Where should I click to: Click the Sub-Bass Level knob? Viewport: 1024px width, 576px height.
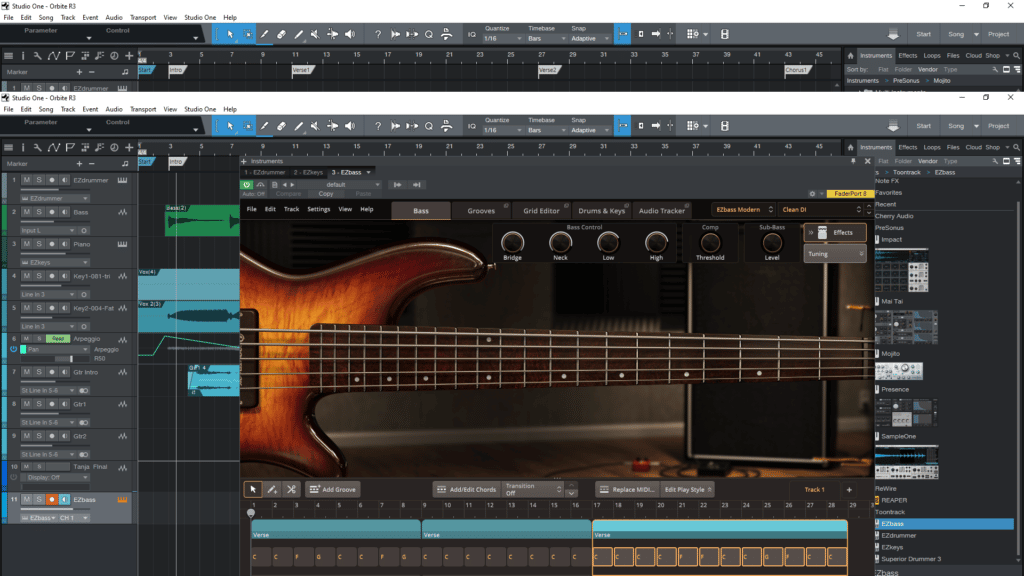772,243
